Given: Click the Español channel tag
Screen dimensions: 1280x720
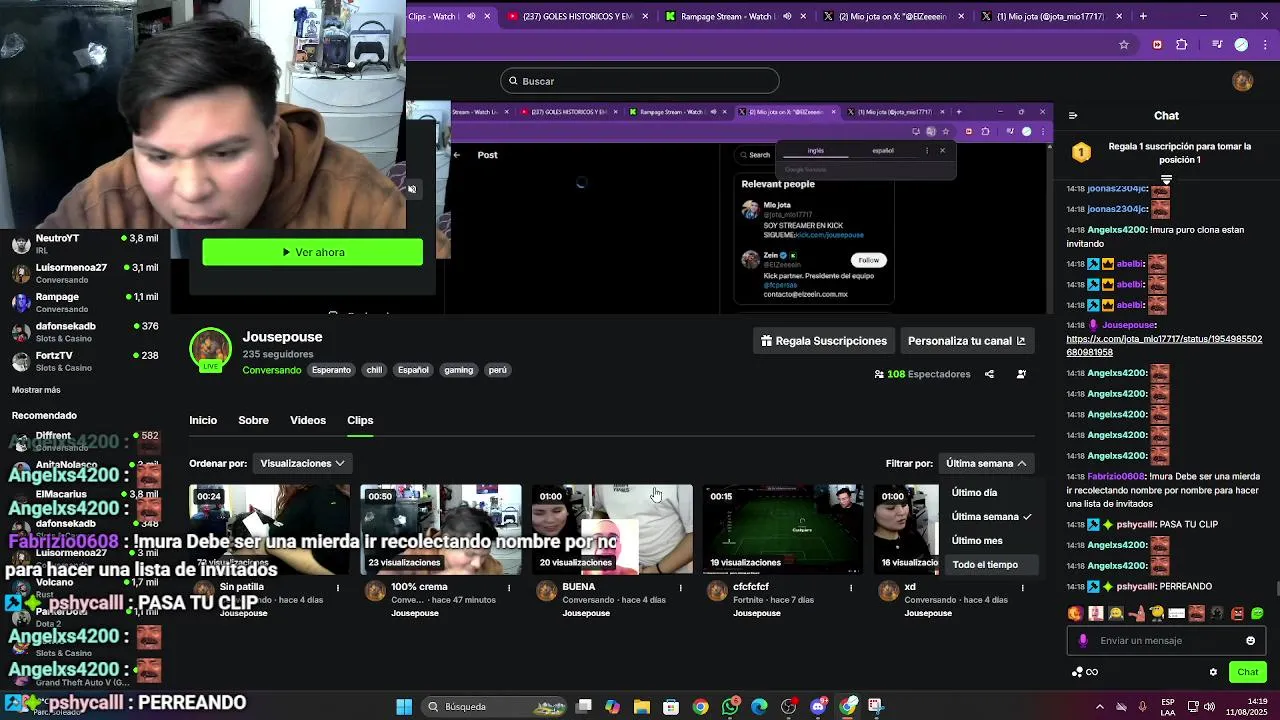Looking at the screenshot, I should tap(413, 370).
